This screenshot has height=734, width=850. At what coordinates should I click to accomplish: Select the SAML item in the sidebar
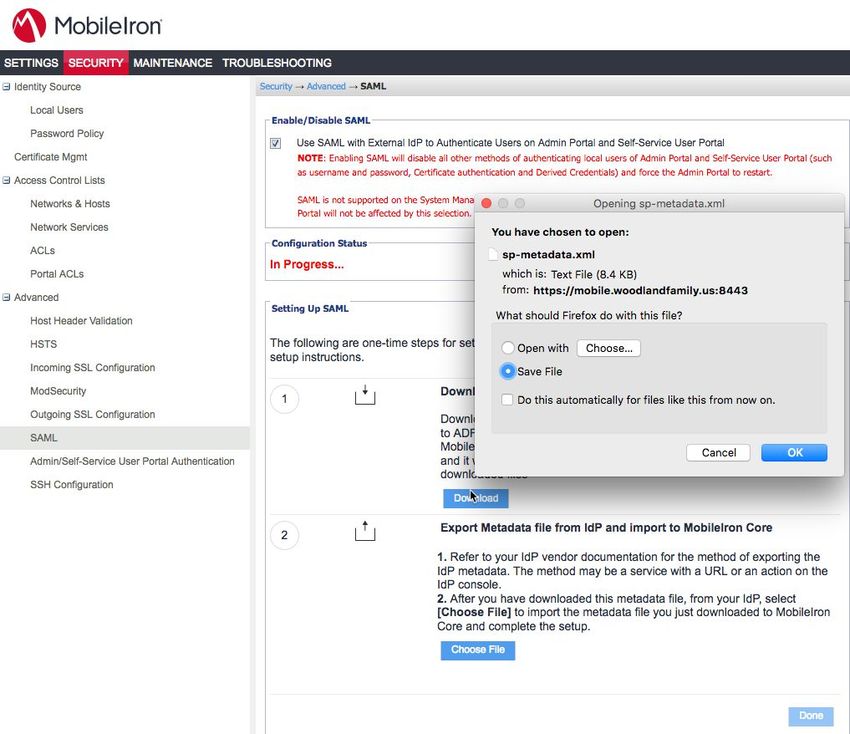[125, 437]
